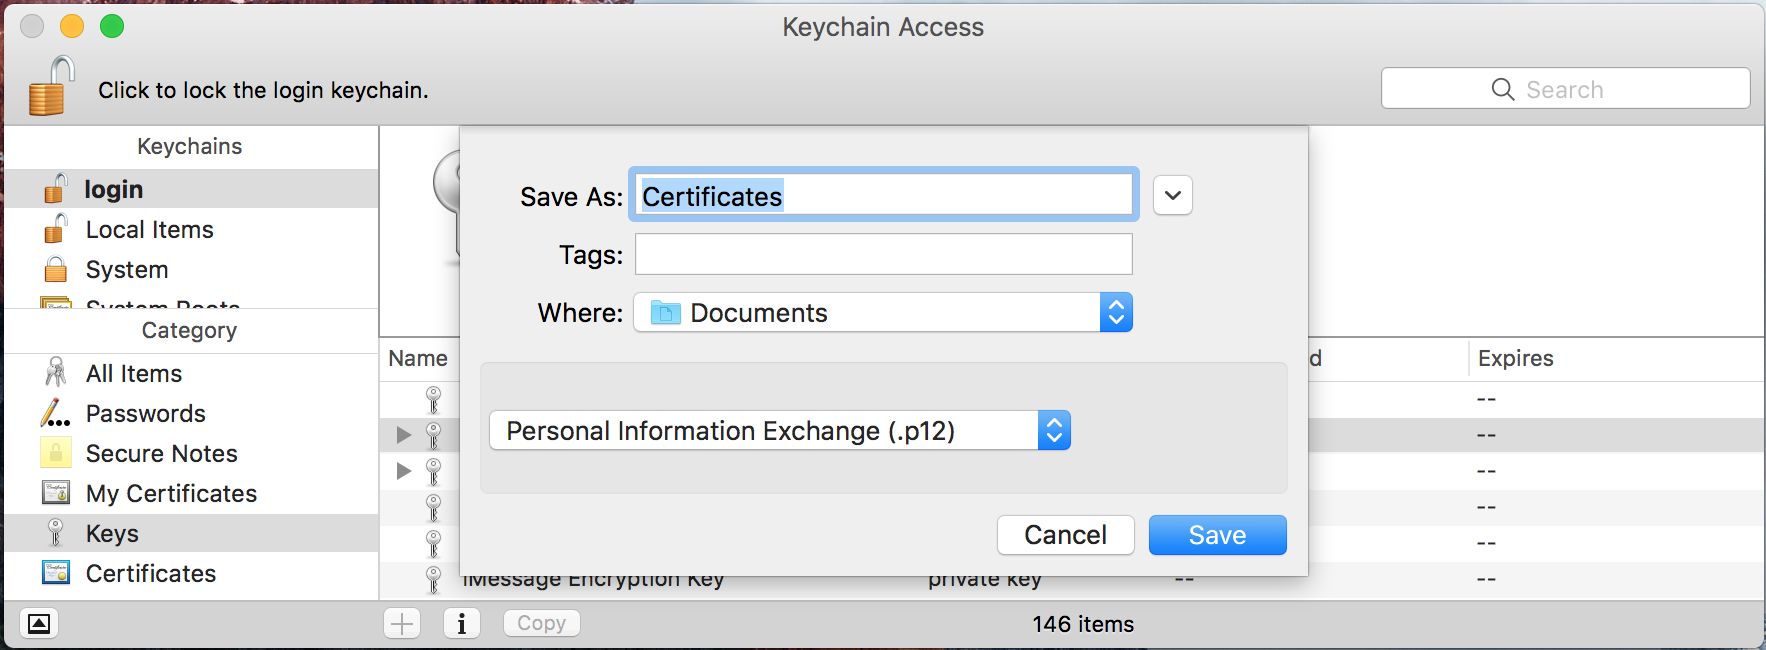Click the System keychain lock icon

(x=56, y=269)
